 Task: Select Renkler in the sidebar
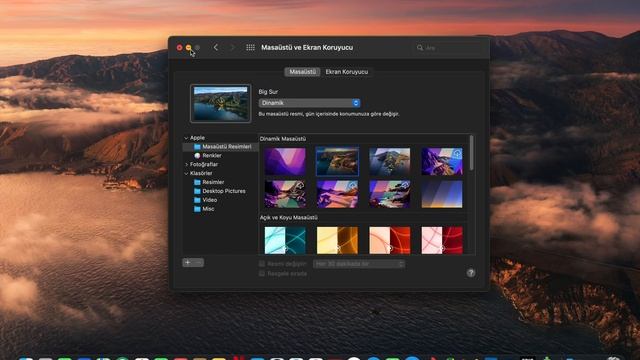[220, 156]
